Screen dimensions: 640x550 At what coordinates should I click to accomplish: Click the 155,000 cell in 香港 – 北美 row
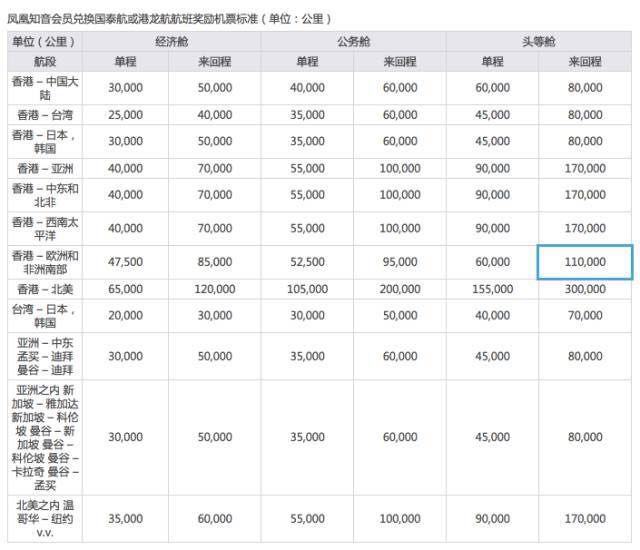[x=492, y=289]
